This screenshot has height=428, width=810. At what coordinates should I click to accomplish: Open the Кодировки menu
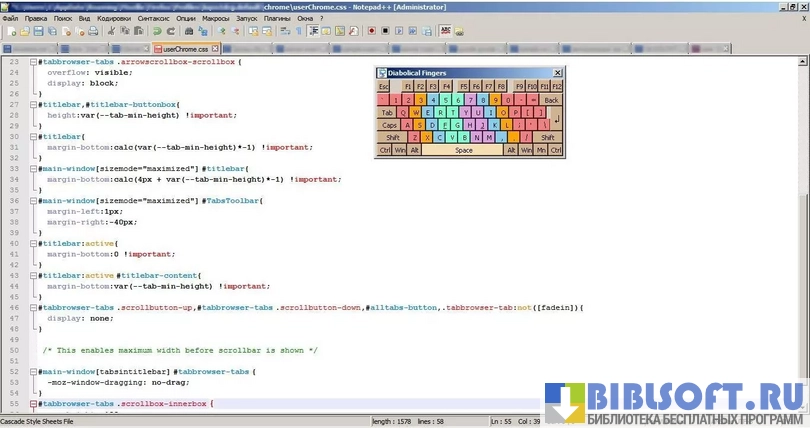pos(115,18)
